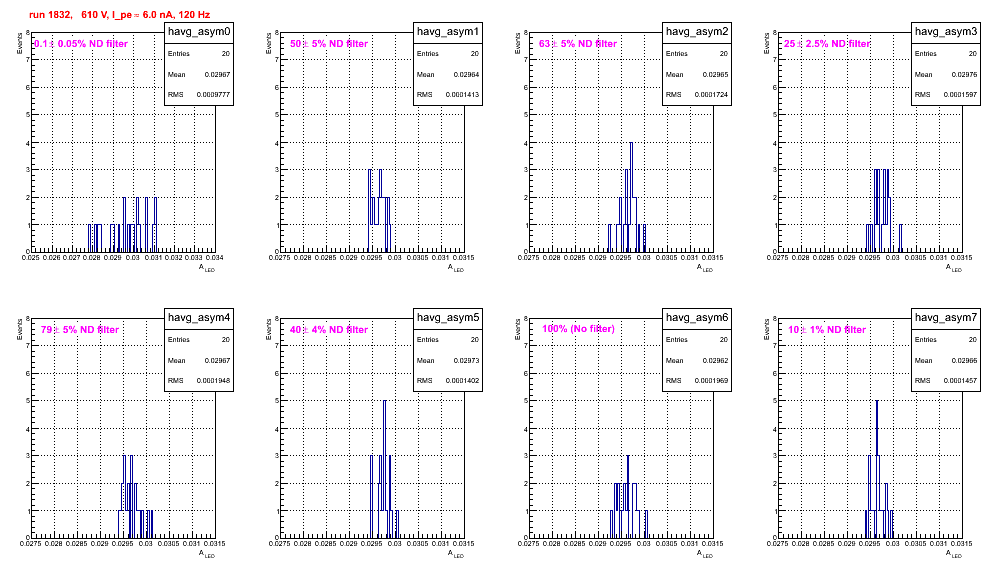
Task: Click RMS value 0.0001457 in havg_asym7
Action: [x=960, y=381]
